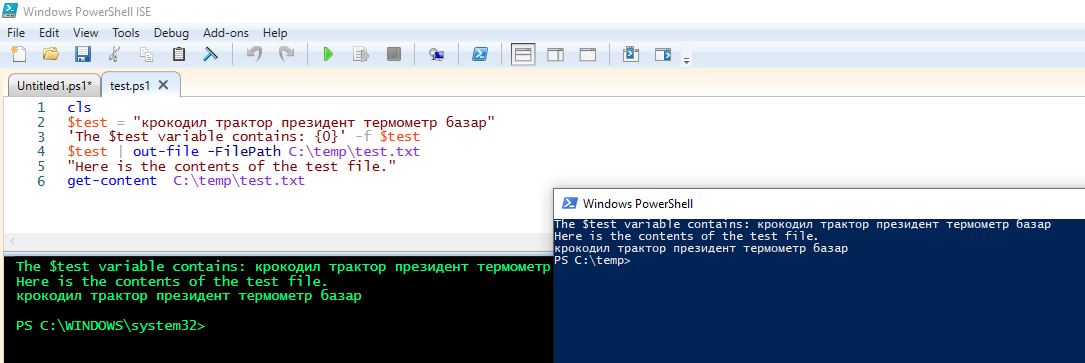Select the test.ps1 tab

[x=130, y=86]
